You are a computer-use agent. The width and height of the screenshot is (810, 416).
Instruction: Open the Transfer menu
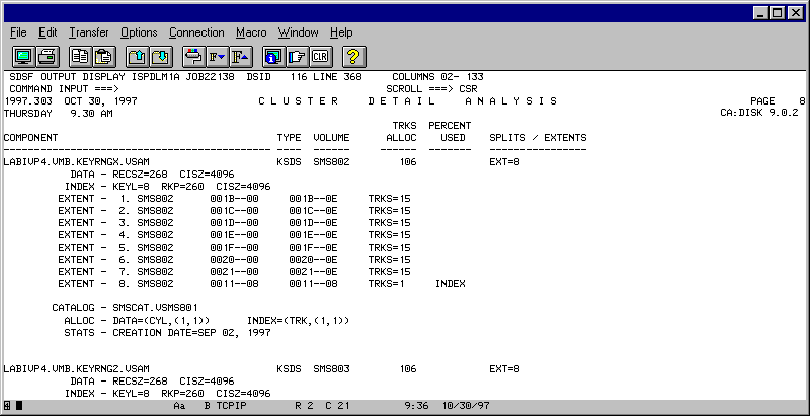pyautogui.click(x=89, y=33)
